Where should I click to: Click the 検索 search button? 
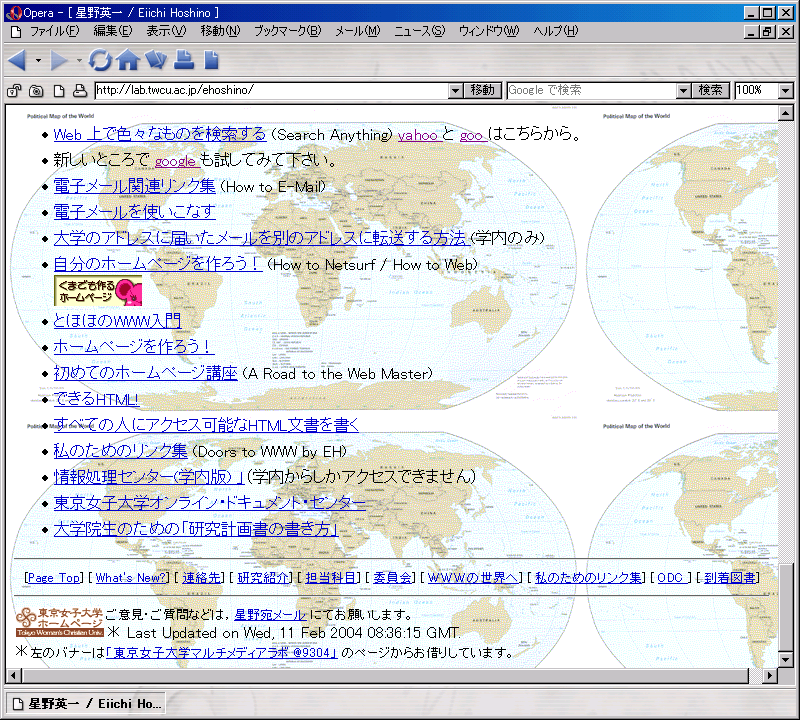coord(710,91)
